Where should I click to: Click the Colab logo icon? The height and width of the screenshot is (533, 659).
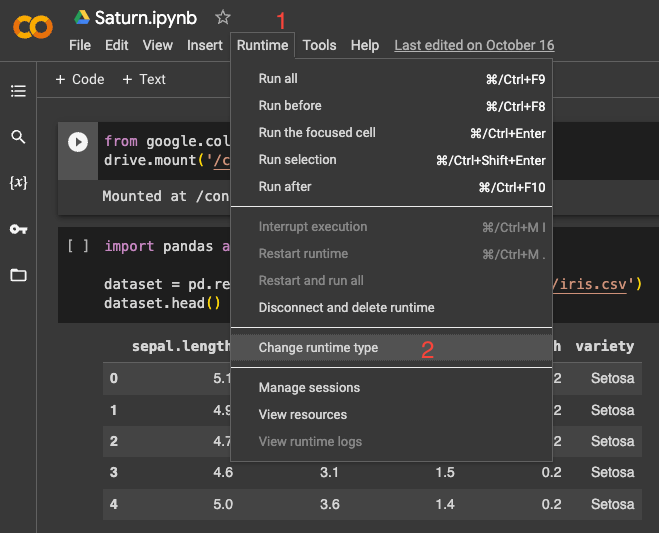32,27
